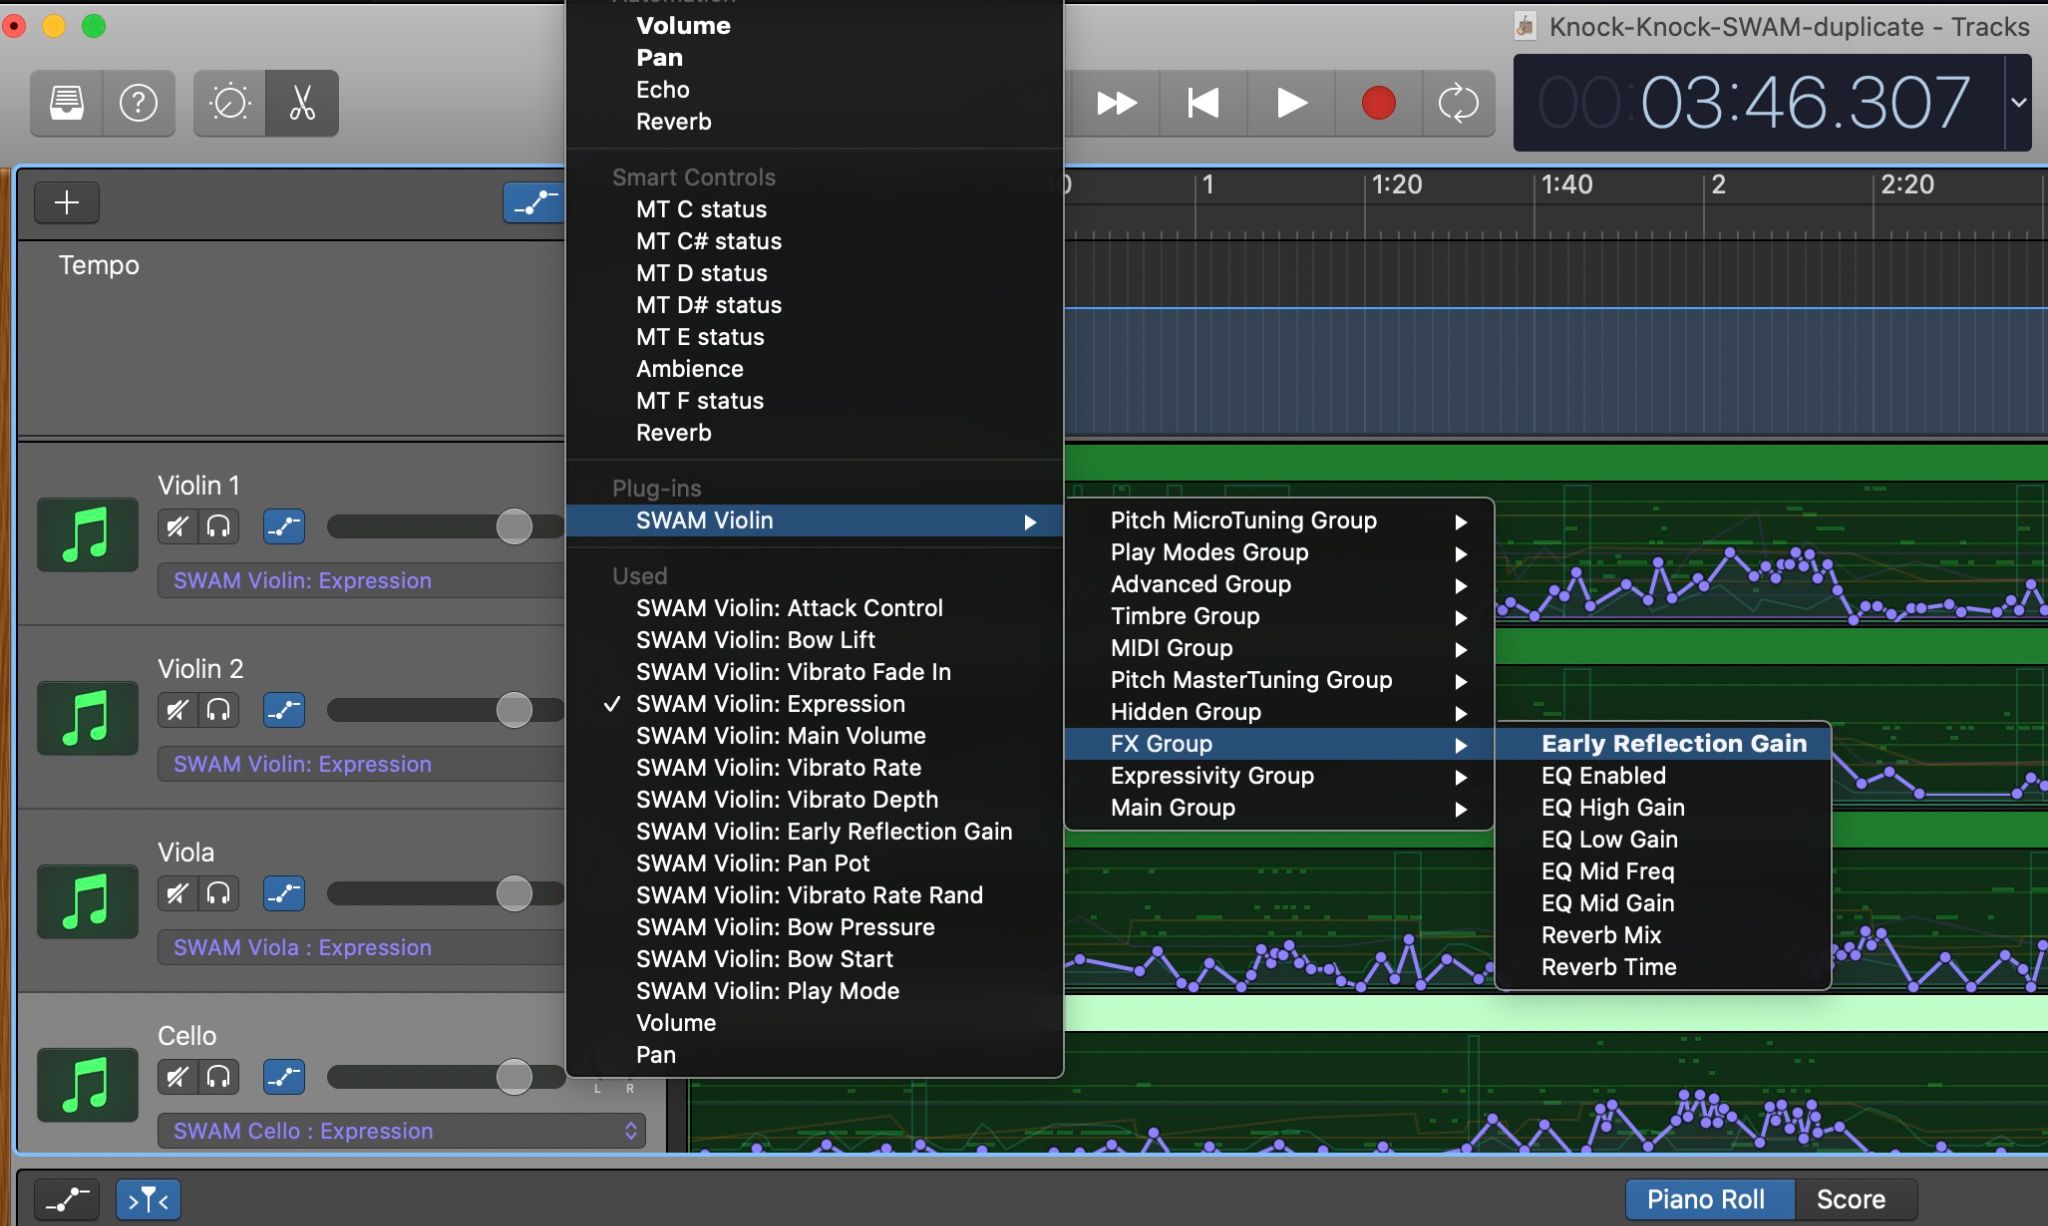Open Smart Controls dial icon
This screenshot has height=1226, width=2048.
pos(230,103)
